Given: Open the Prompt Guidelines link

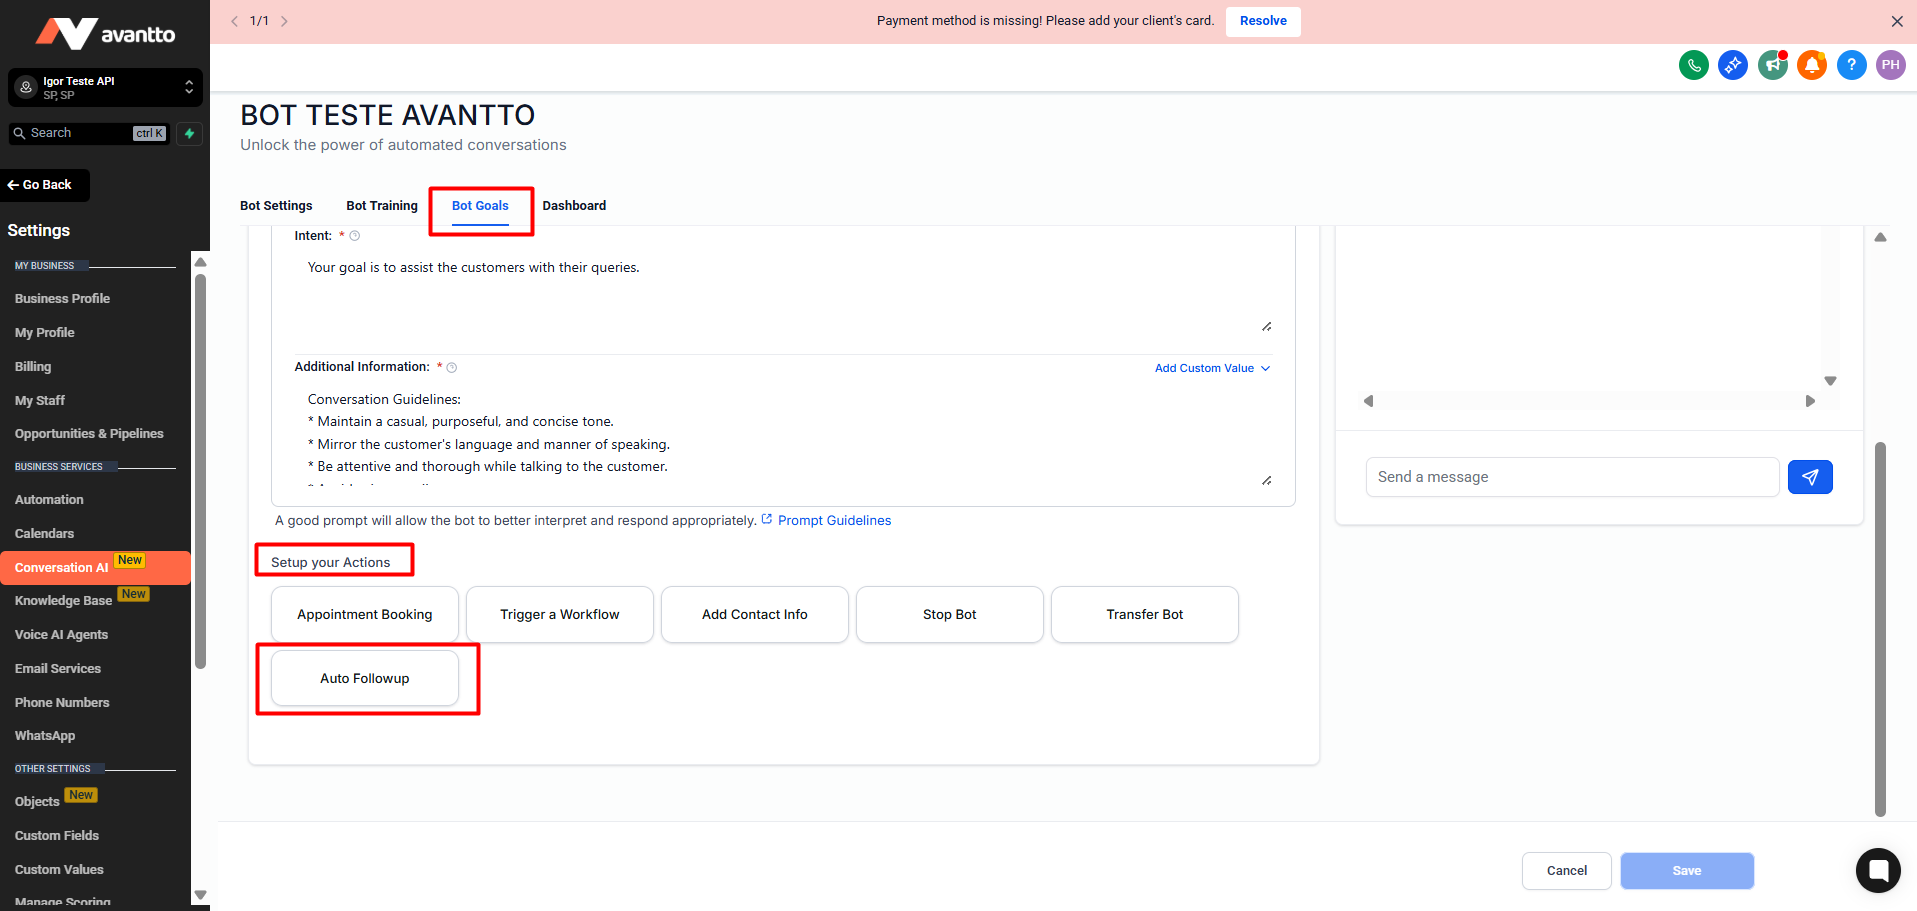Looking at the screenshot, I should click(834, 521).
